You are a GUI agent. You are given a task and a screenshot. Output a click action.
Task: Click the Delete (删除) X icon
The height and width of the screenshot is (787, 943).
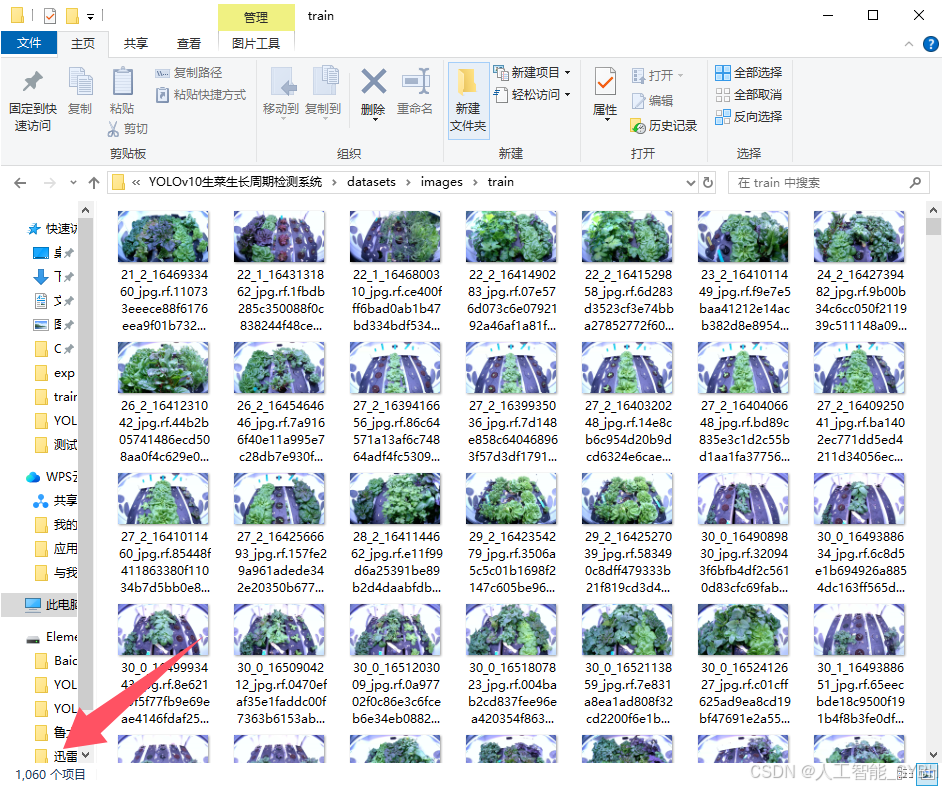(x=373, y=81)
